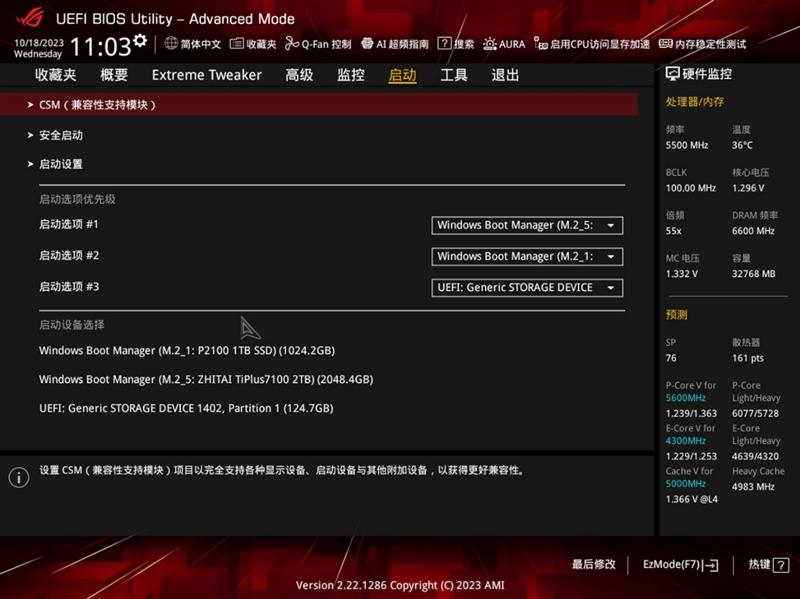
Task: Click 最后修改 button
Action: click(593, 564)
